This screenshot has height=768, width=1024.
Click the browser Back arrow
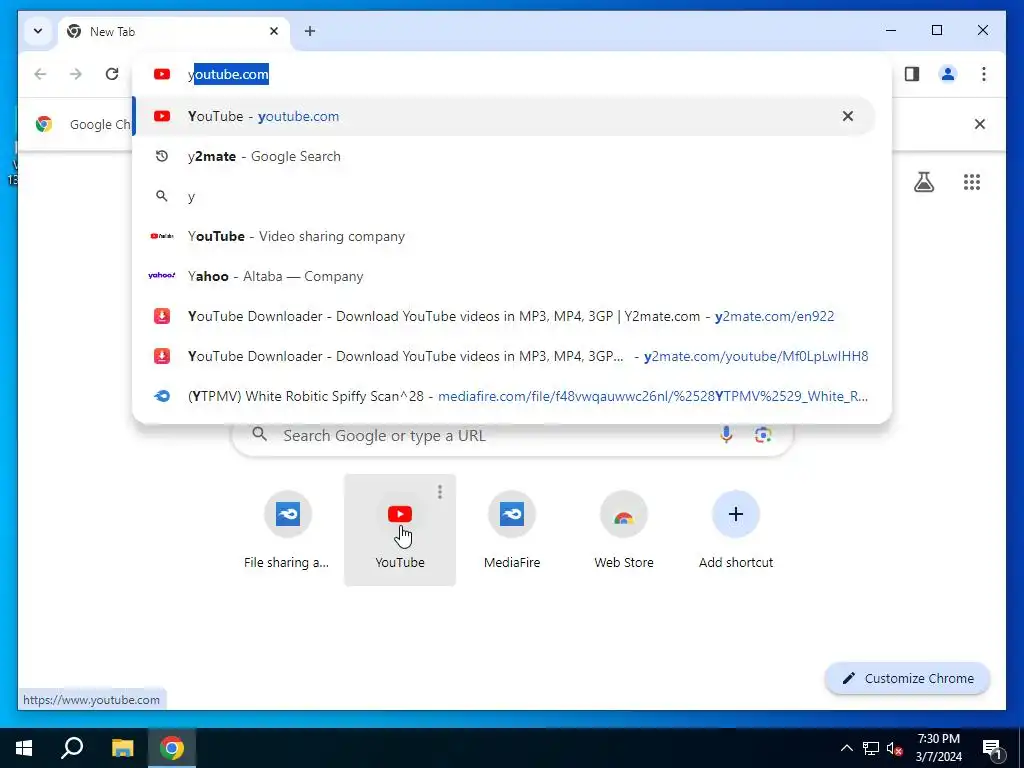point(40,74)
